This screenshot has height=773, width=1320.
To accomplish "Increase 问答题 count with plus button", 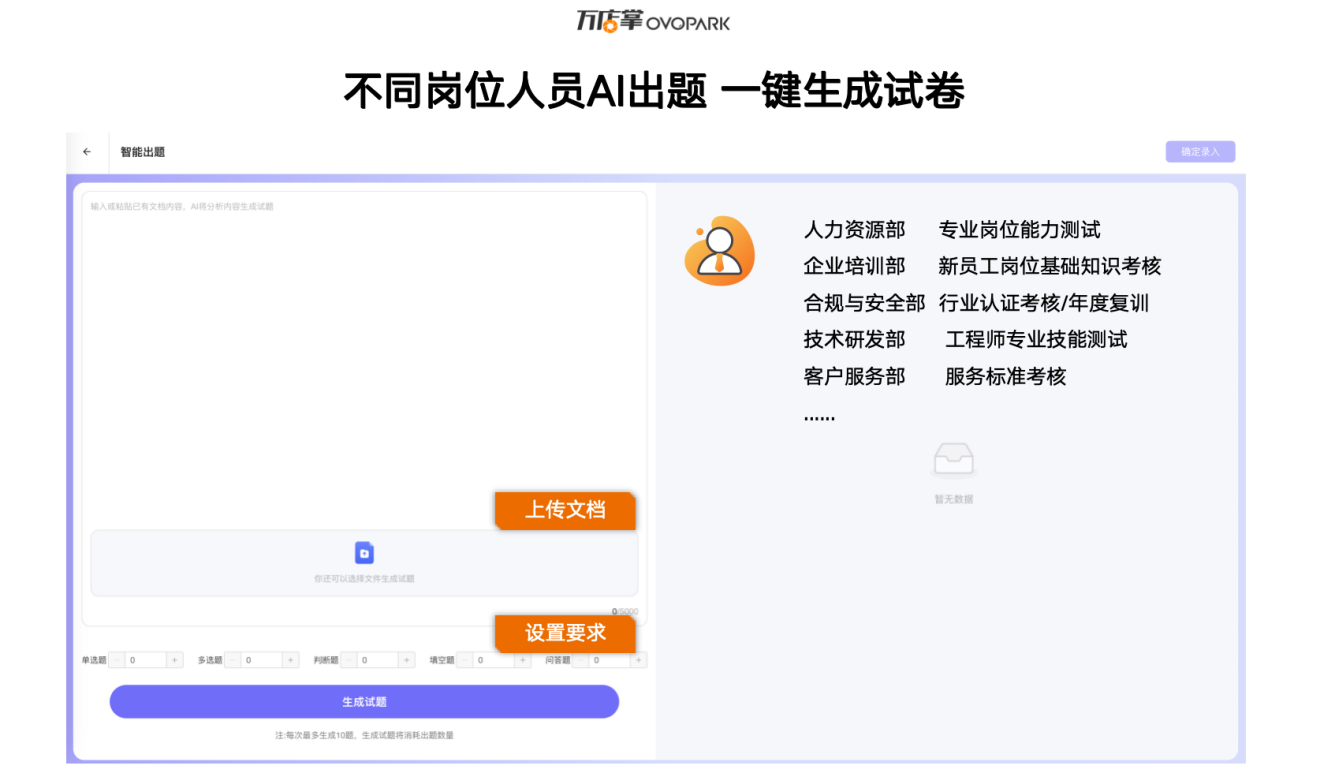I will [x=639, y=660].
